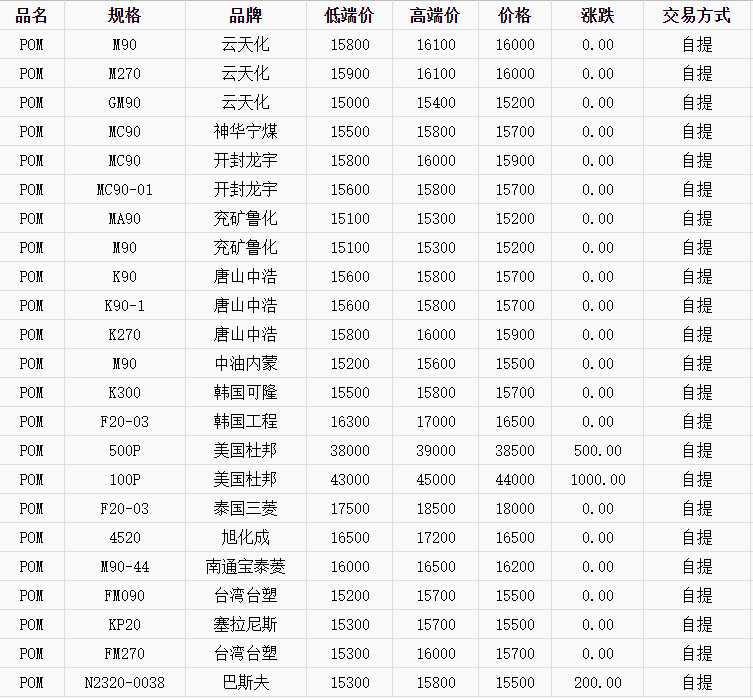Select the MA90 specification cell
The image size is (753, 699).
click(x=124, y=219)
